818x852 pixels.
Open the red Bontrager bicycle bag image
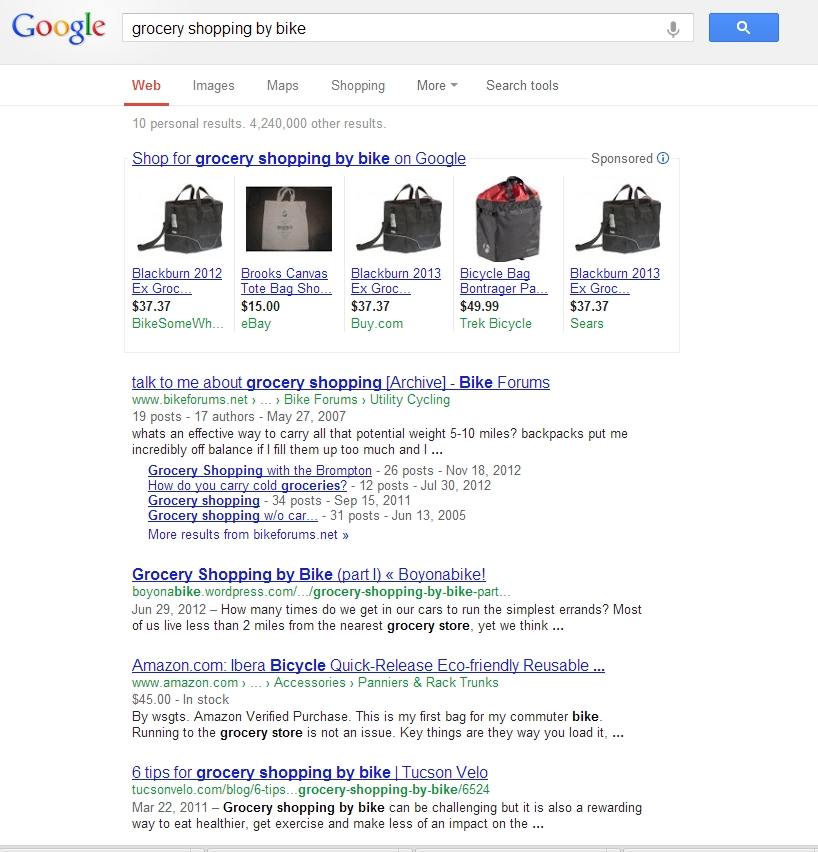click(x=508, y=218)
